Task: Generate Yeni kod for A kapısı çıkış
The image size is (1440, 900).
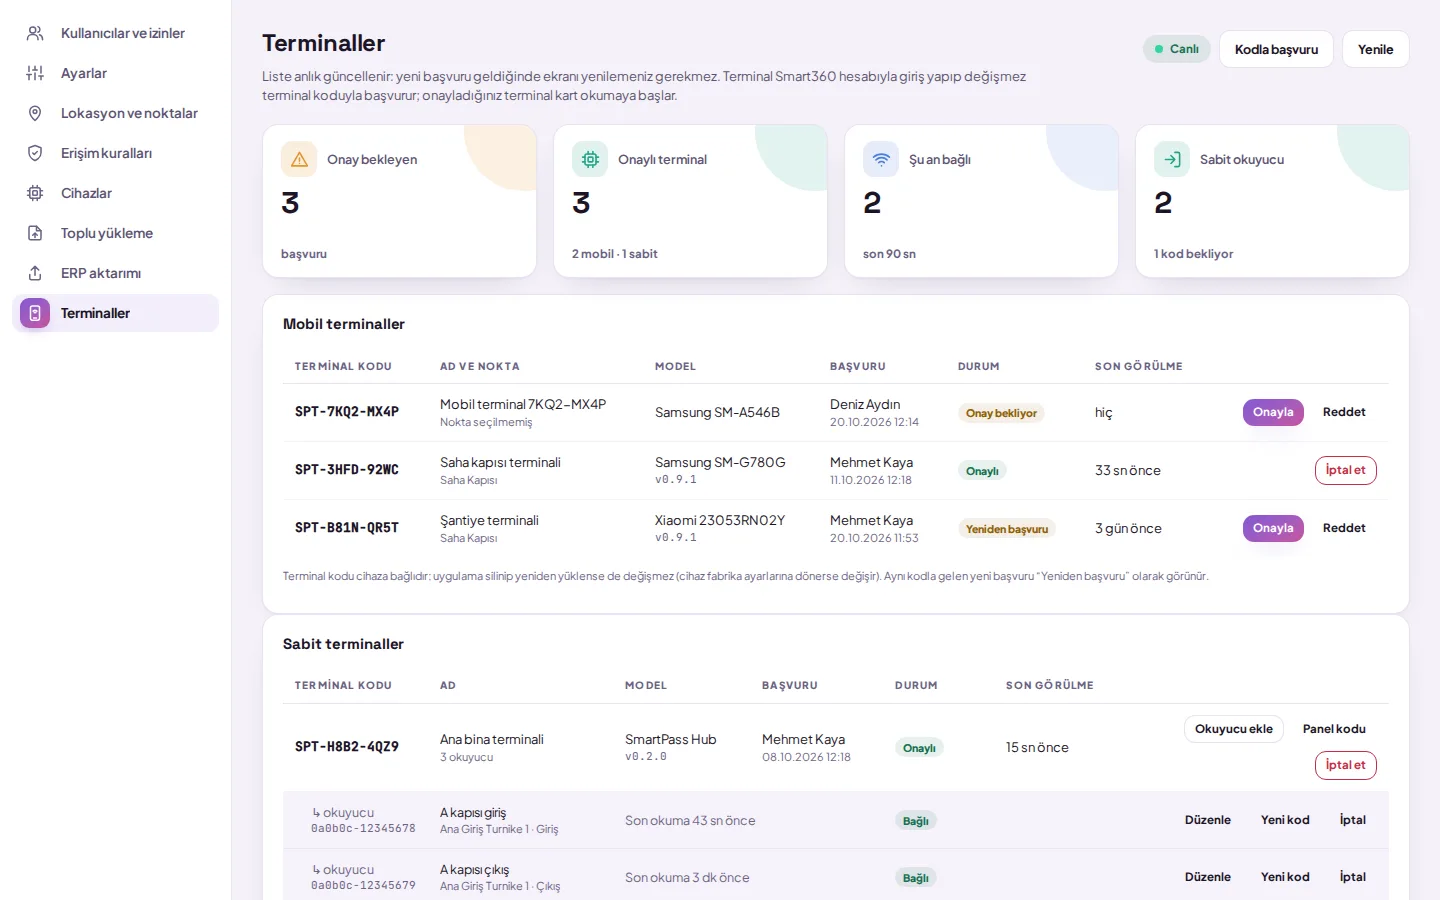Action: pyautogui.click(x=1285, y=877)
